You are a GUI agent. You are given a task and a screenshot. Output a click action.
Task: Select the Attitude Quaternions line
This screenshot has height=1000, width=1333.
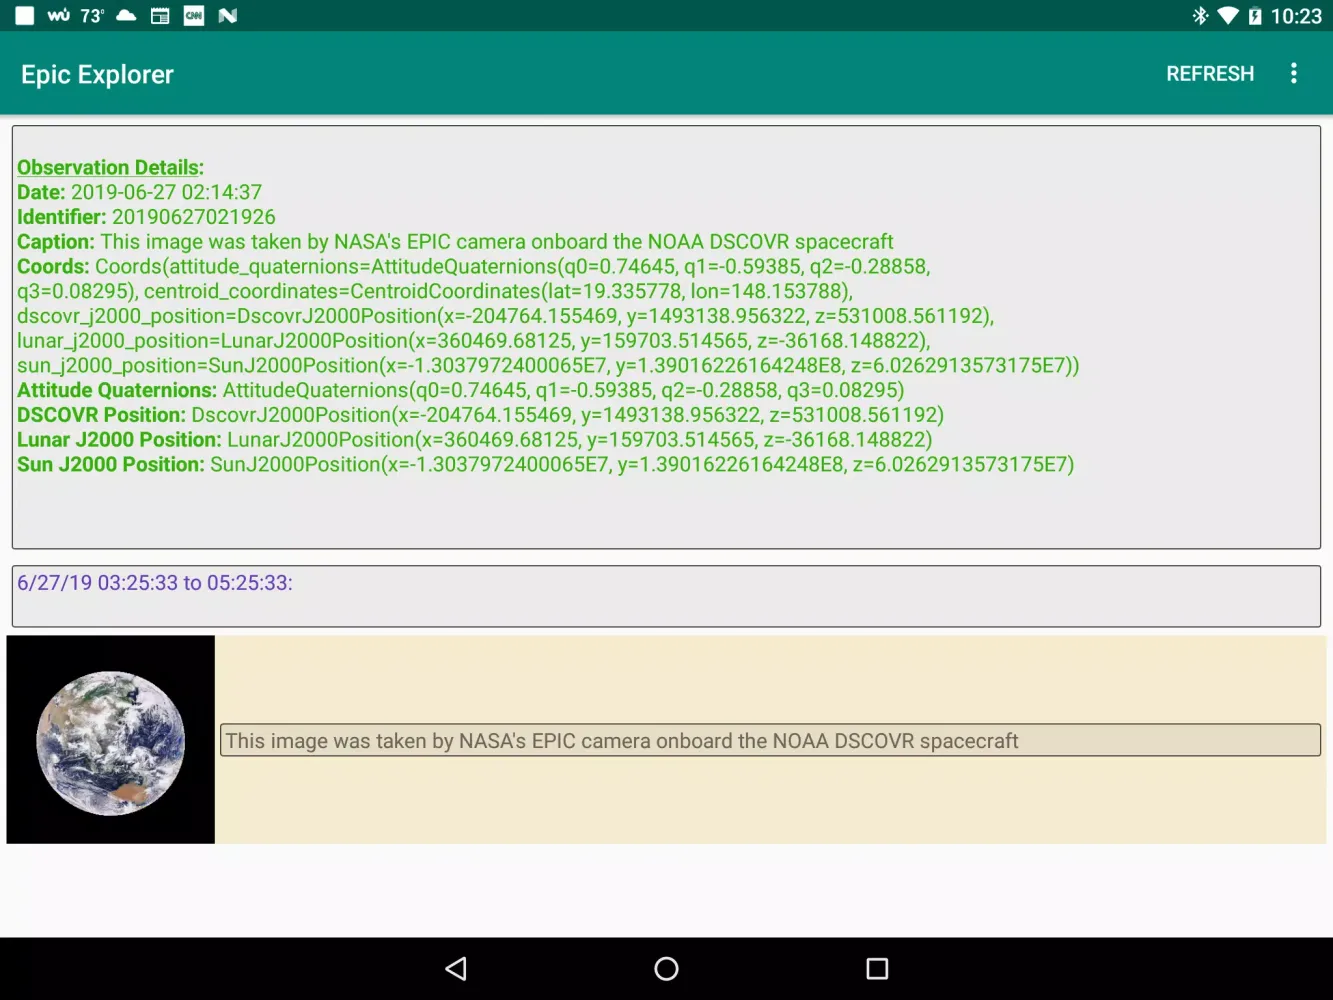tap(460, 390)
